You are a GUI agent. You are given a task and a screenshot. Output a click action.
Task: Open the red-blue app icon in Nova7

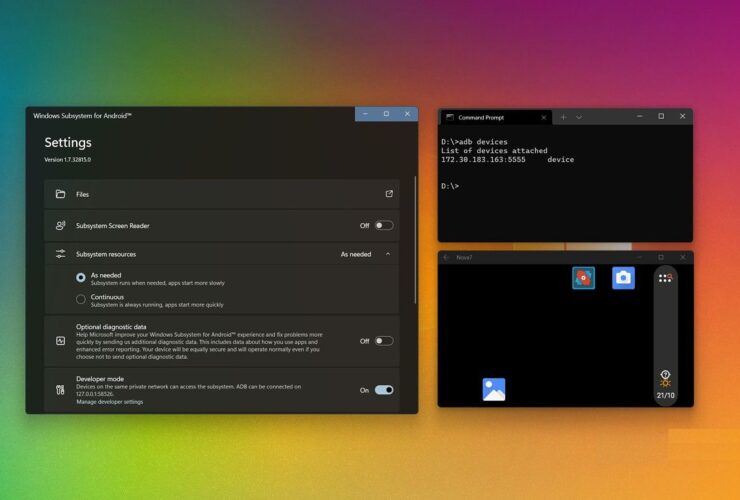pos(583,278)
